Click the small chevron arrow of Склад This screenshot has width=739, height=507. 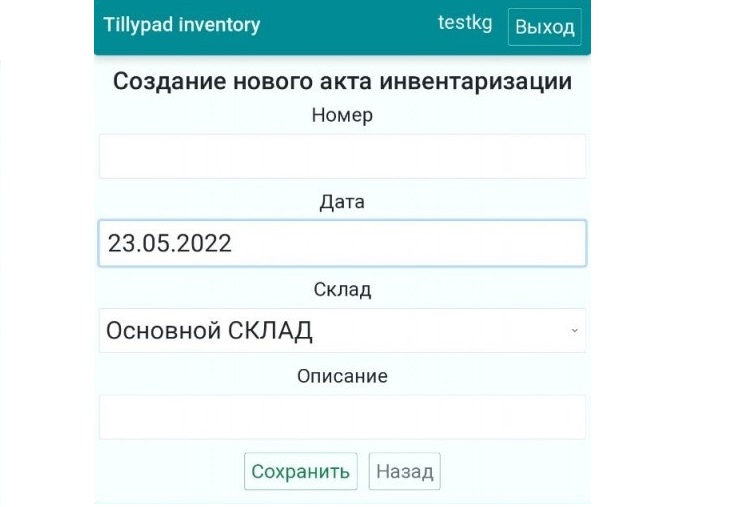click(574, 330)
